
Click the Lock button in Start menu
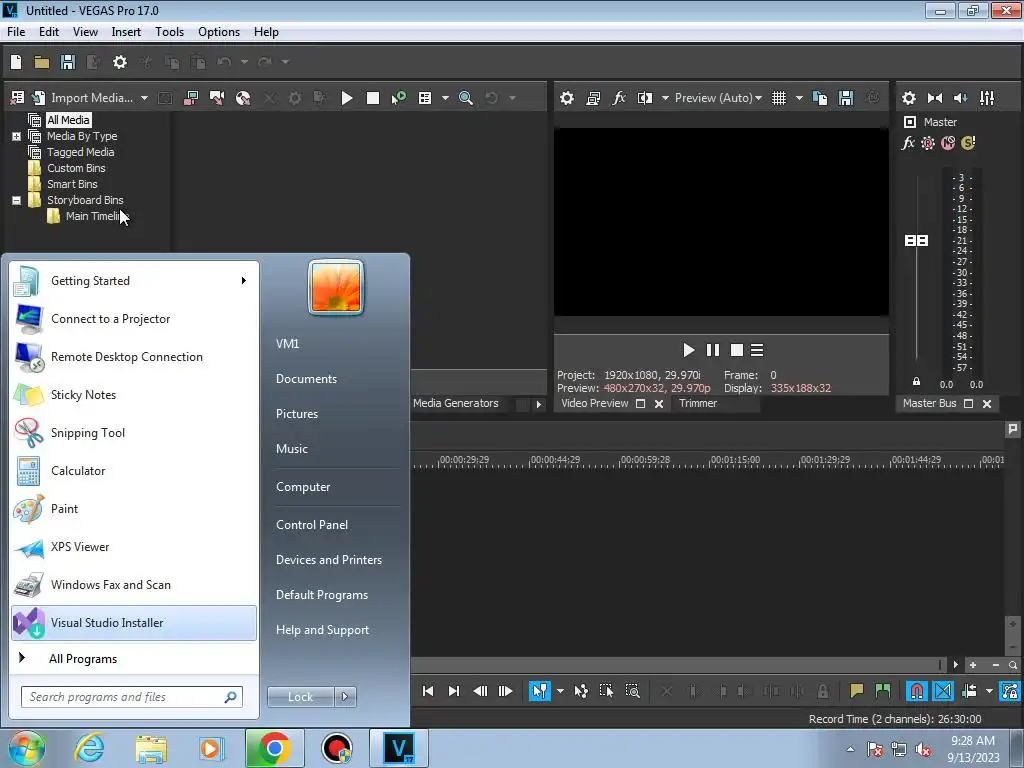(x=300, y=697)
